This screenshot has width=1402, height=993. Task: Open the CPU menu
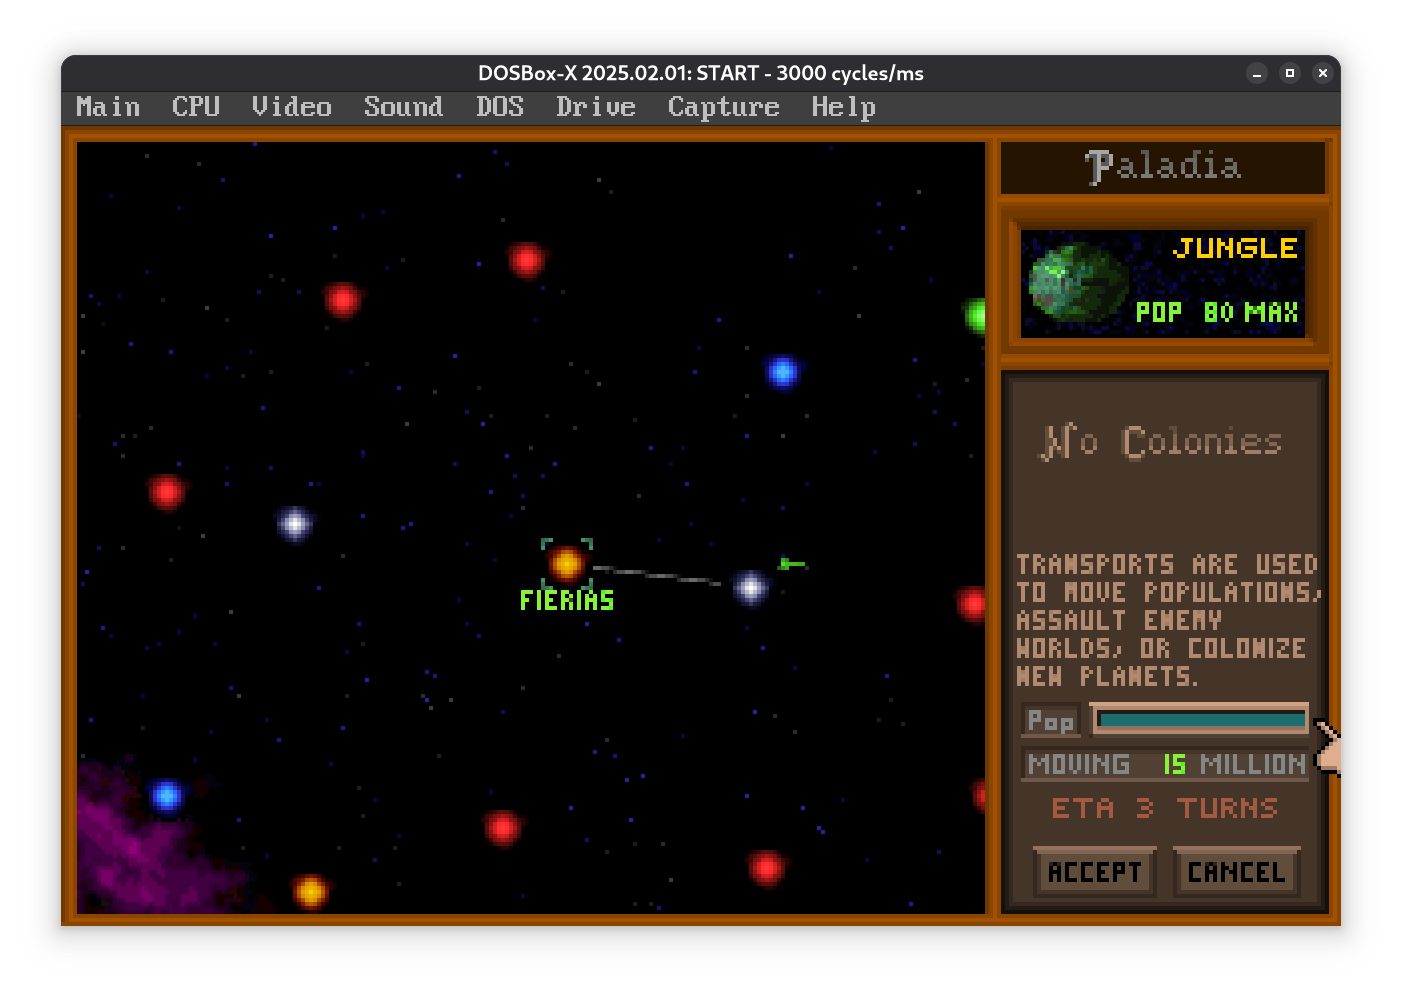[x=196, y=107]
